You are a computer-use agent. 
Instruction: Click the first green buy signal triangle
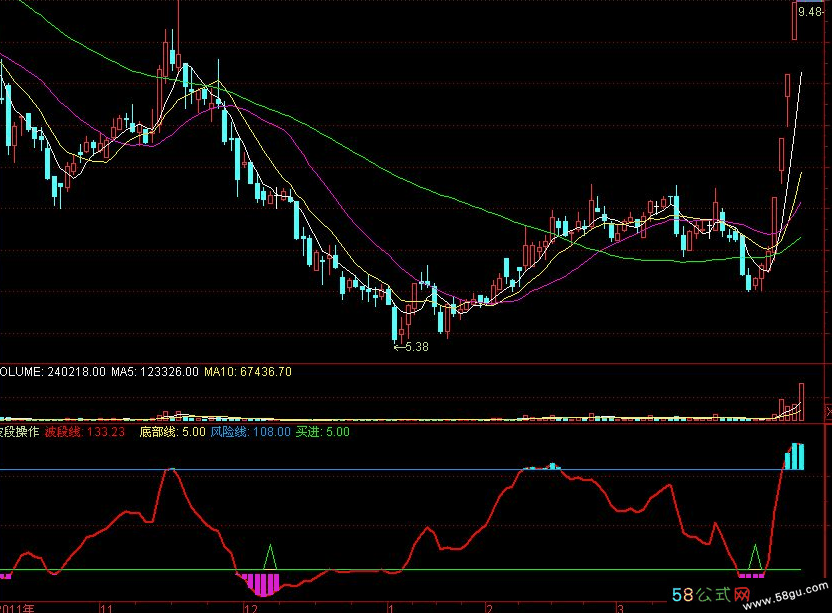point(269,557)
